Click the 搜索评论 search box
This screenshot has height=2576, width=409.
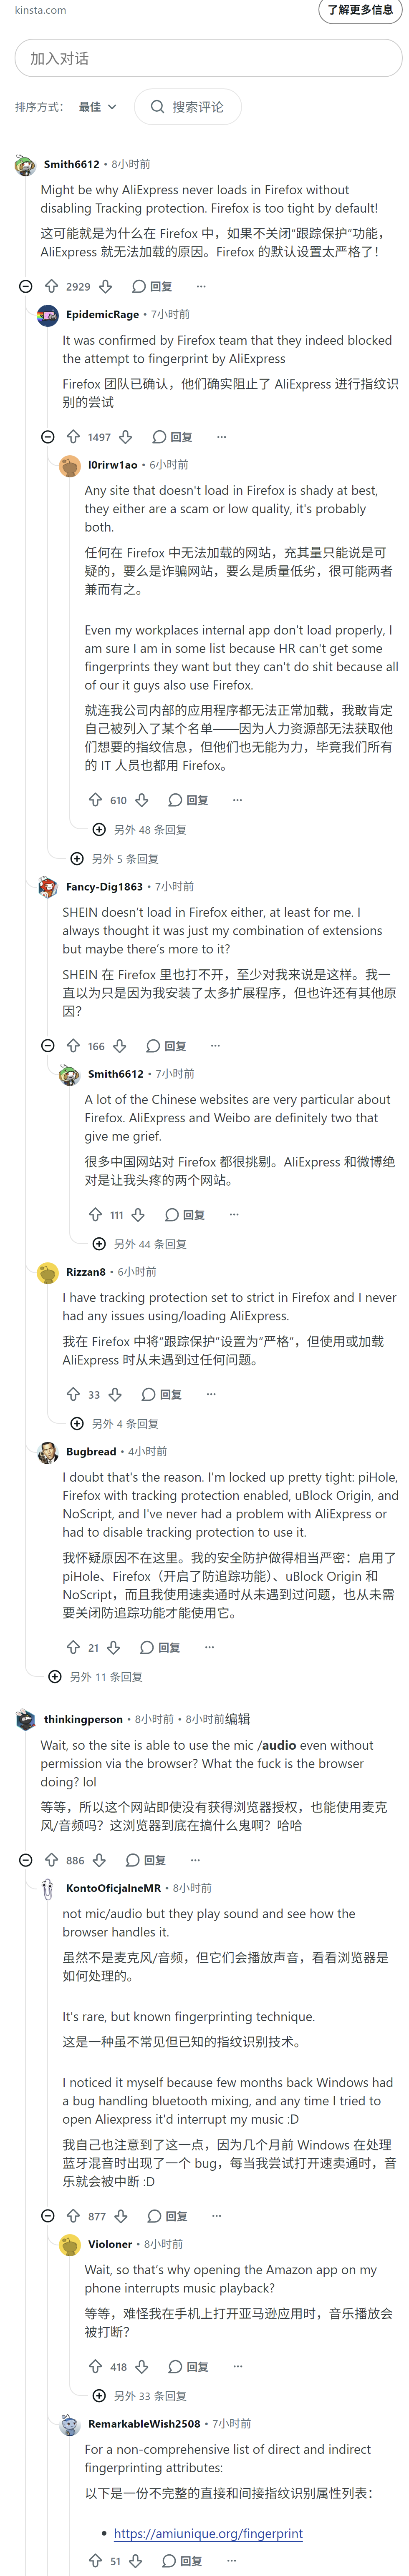click(188, 107)
